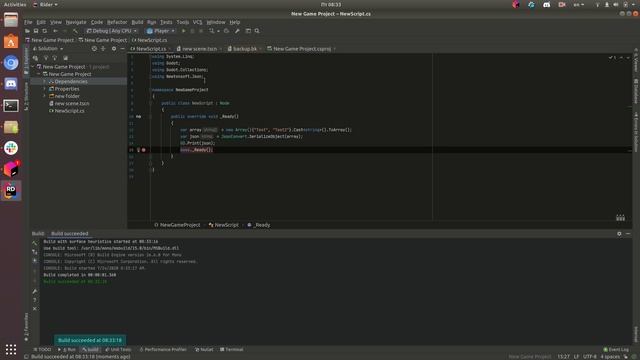The width and height of the screenshot is (640, 360).
Task: Click the 4 spaces indent setting
Action: (x=610, y=356)
